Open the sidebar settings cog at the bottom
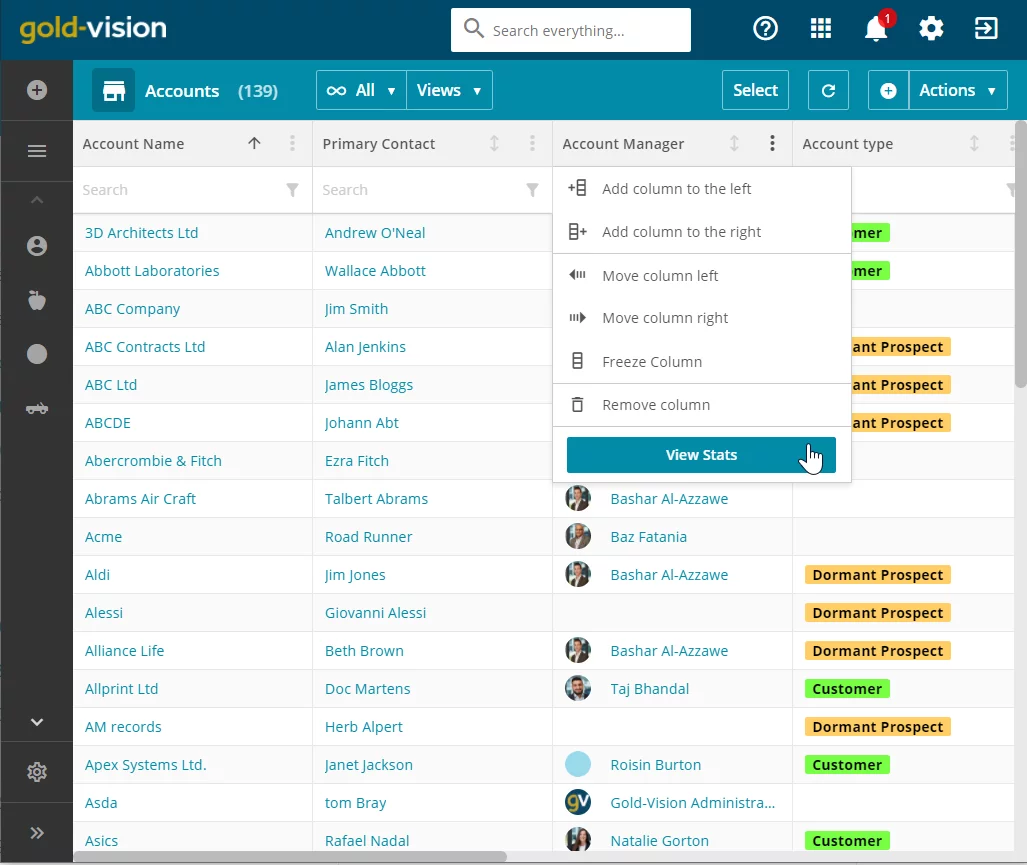This screenshot has width=1027, height=865. 37,772
